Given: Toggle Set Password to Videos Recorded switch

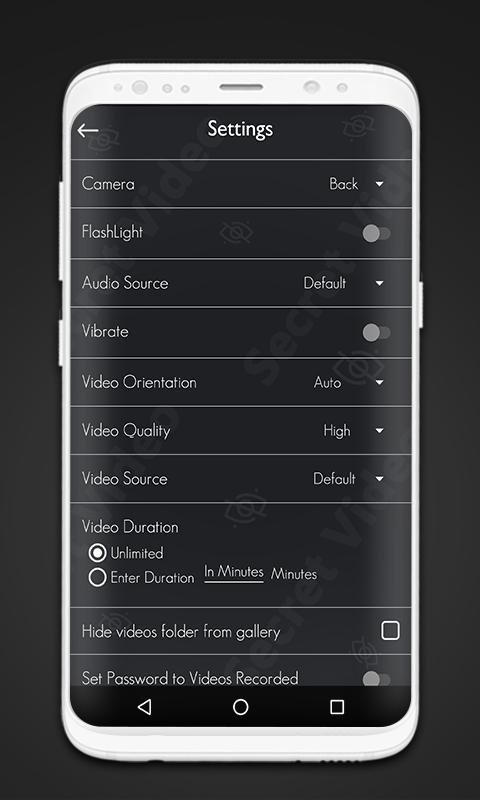Looking at the screenshot, I should pyautogui.click(x=376, y=679).
